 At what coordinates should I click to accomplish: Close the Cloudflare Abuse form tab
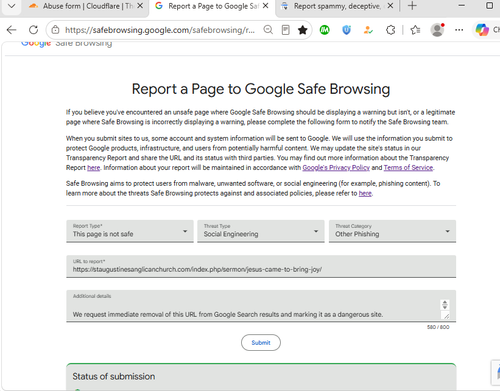click(x=140, y=6)
